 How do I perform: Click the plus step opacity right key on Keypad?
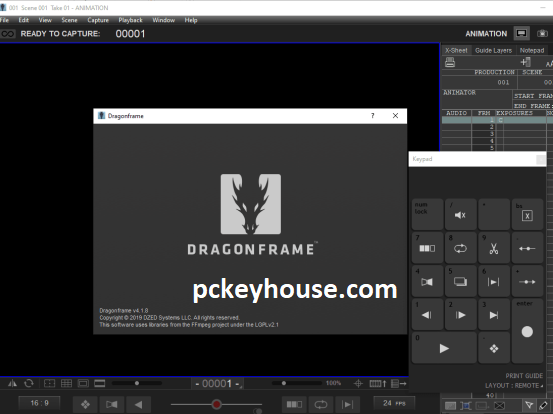point(527,281)
